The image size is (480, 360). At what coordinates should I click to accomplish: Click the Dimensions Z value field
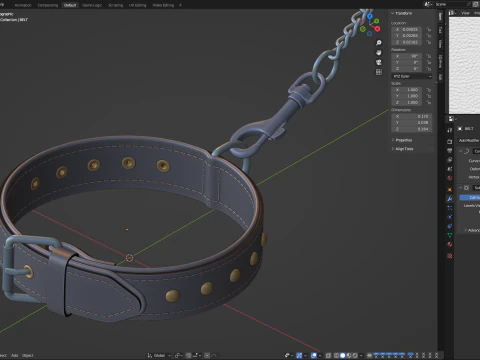click(x=412, y=129)
